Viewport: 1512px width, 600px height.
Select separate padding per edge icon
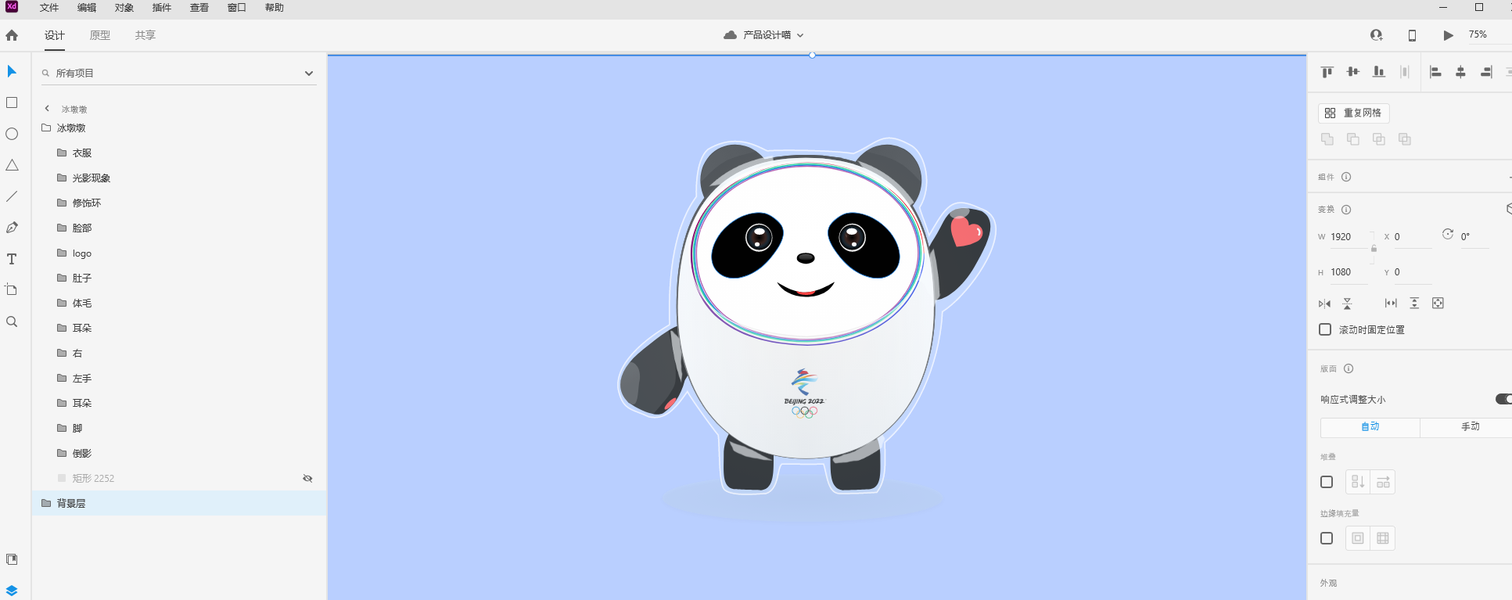1383,538
